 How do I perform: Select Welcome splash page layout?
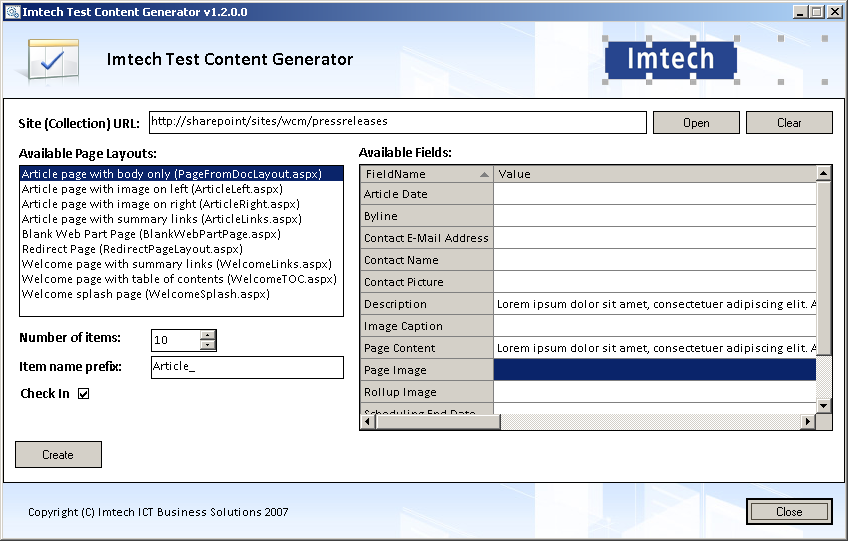coord(145,294)
